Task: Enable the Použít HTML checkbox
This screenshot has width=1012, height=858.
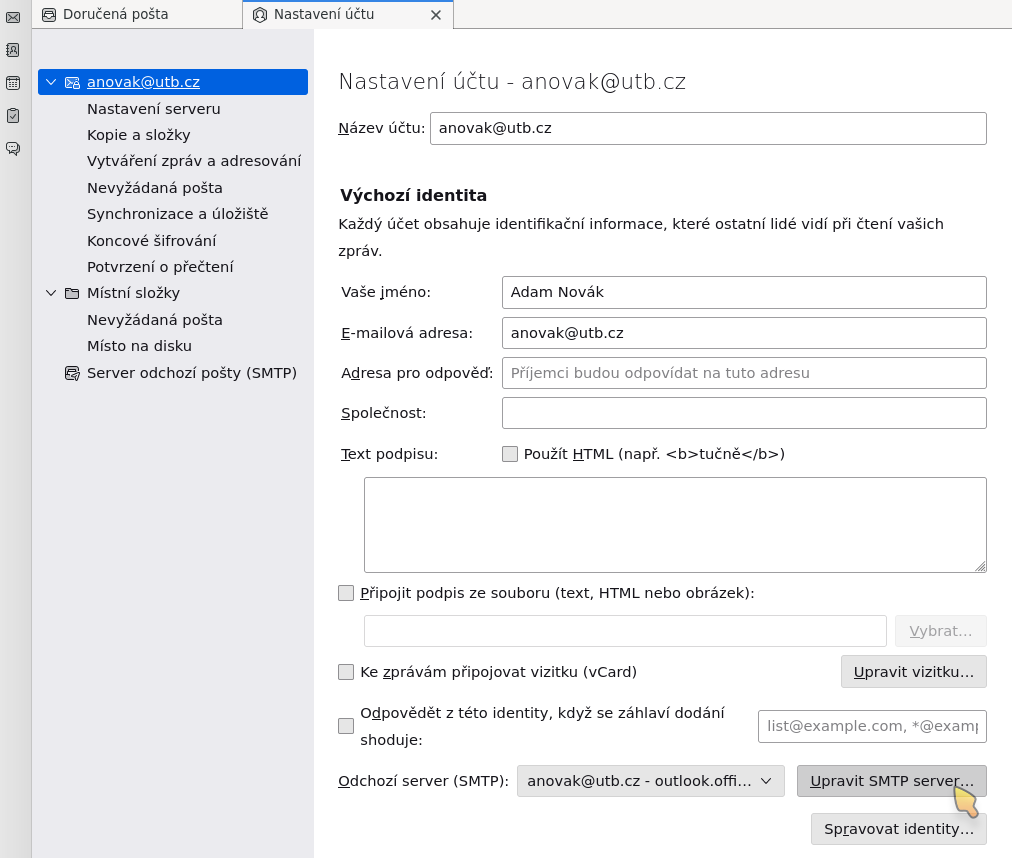Action: tap(510, 454)
